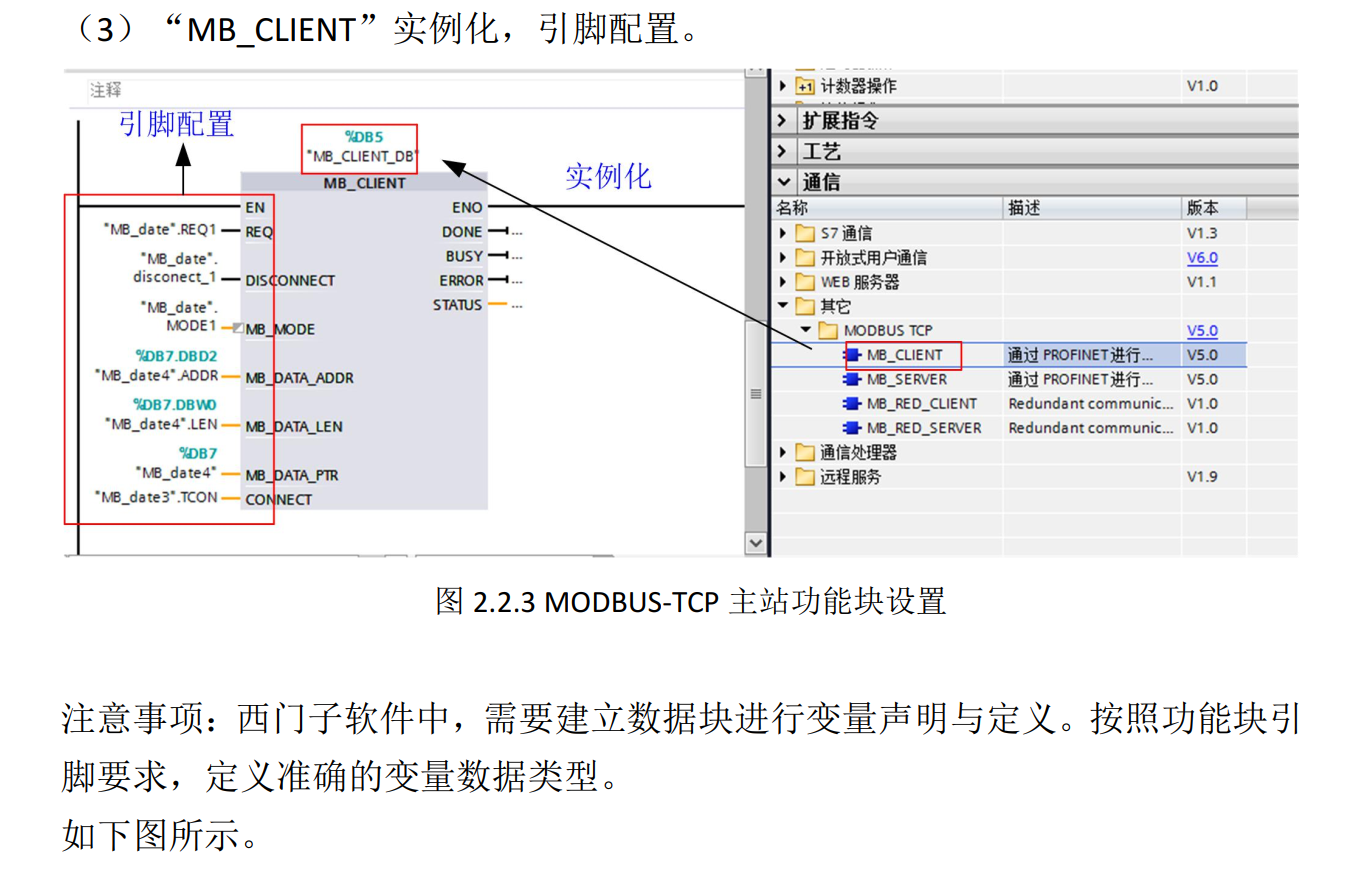The image size is (1348, 891).
Task: Click the 注释 comment field
Action: coord(414,90)
